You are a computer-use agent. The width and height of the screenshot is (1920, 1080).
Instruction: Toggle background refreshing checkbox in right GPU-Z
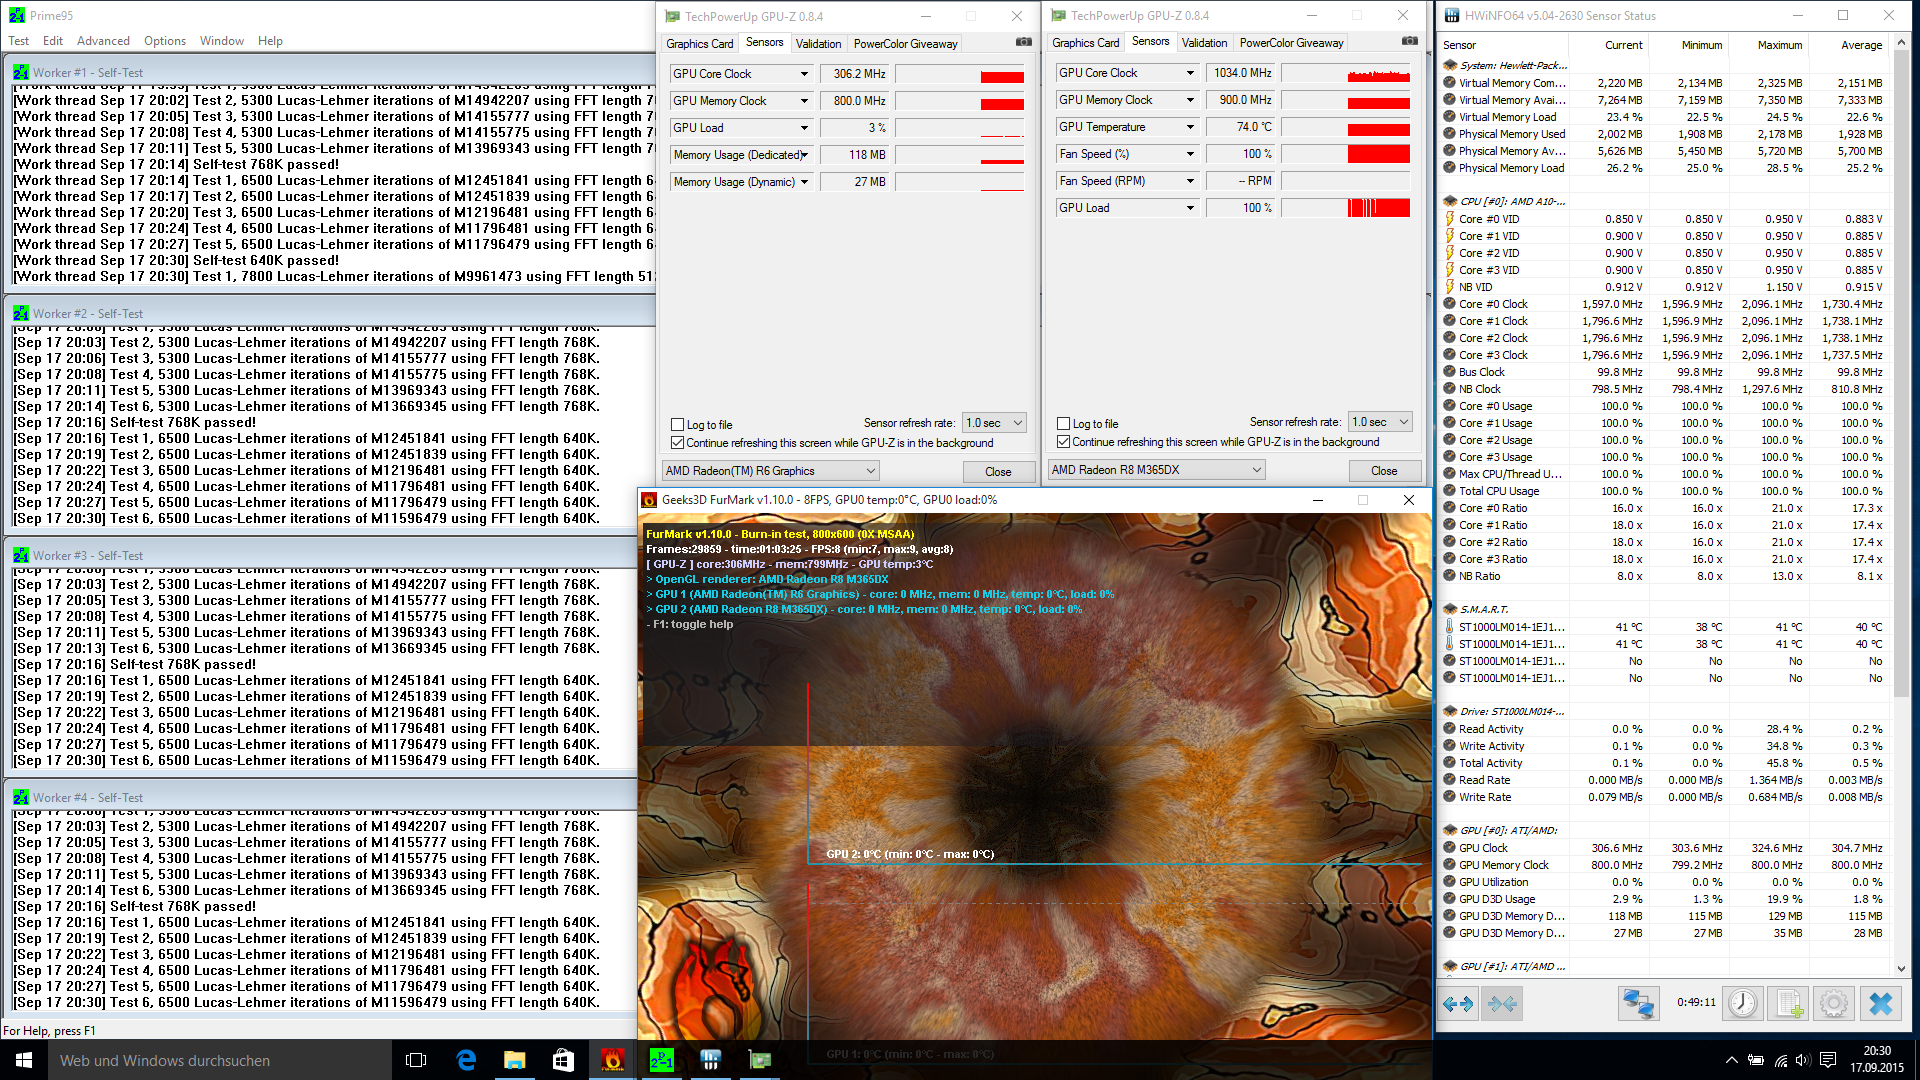click(x=1063, y=442)
